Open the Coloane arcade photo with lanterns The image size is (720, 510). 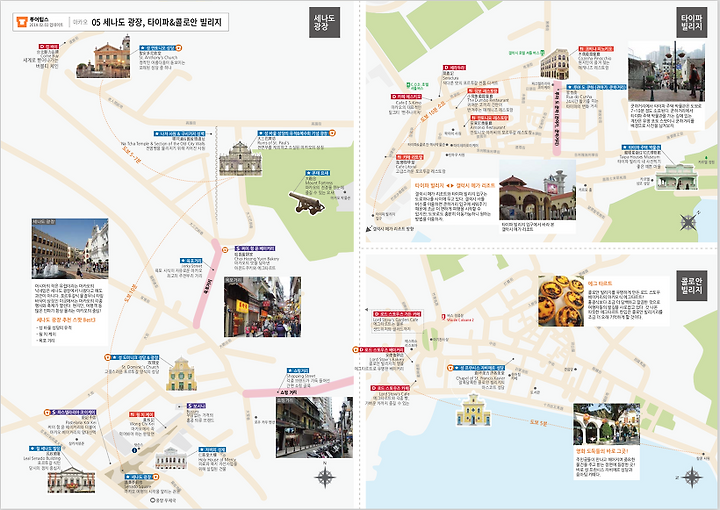[x=607, y=424]
